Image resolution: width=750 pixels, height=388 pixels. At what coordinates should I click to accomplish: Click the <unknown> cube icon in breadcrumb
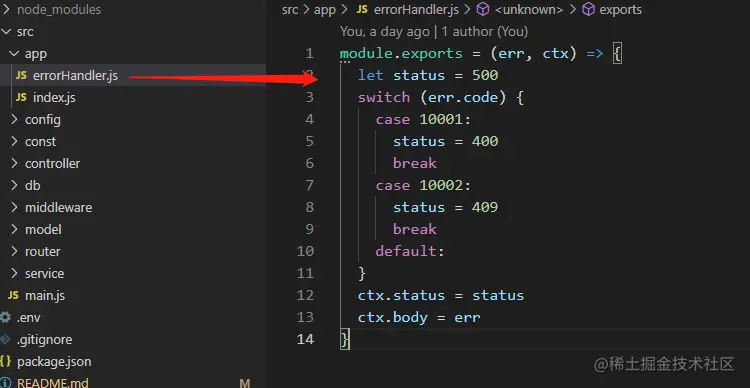(483, 10)
